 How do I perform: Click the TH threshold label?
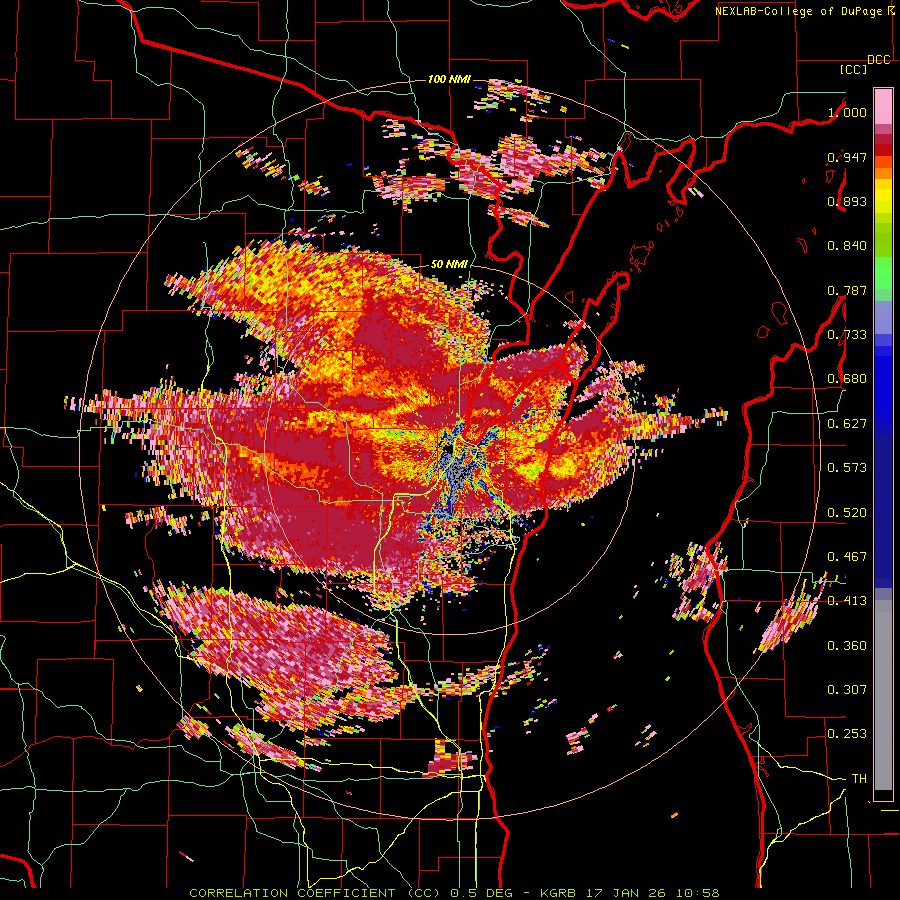tap(859, 779)
